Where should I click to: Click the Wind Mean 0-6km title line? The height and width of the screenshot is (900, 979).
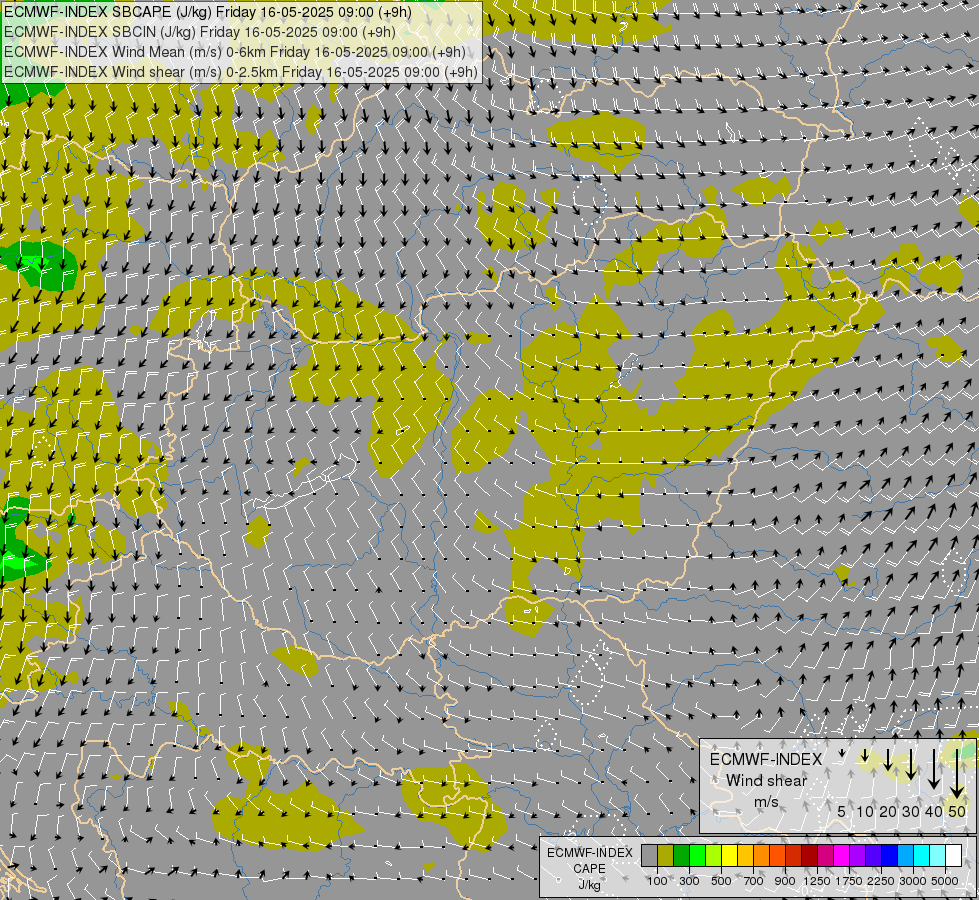tap(235, 52)
